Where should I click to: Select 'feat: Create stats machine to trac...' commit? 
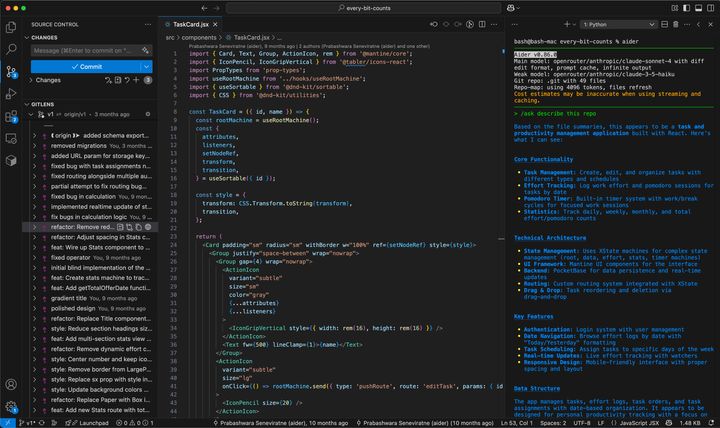100,277
